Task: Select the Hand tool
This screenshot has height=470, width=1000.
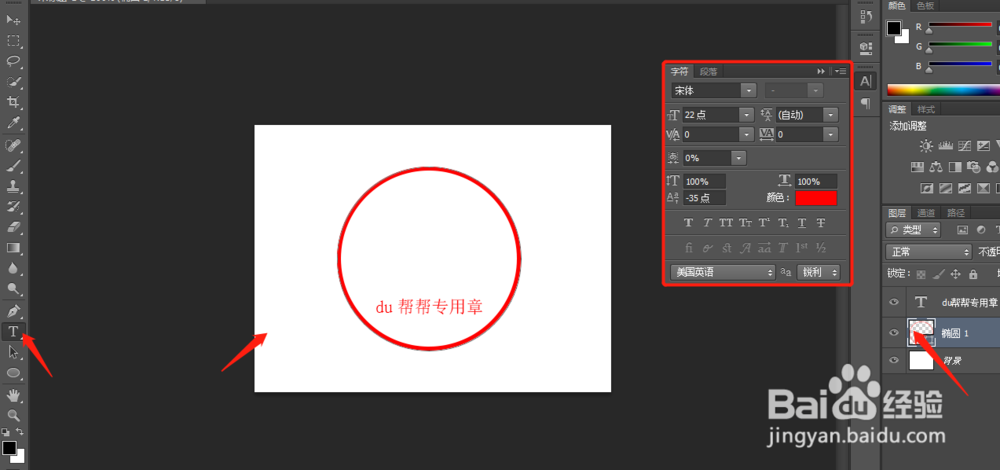Action: [13, 395]
